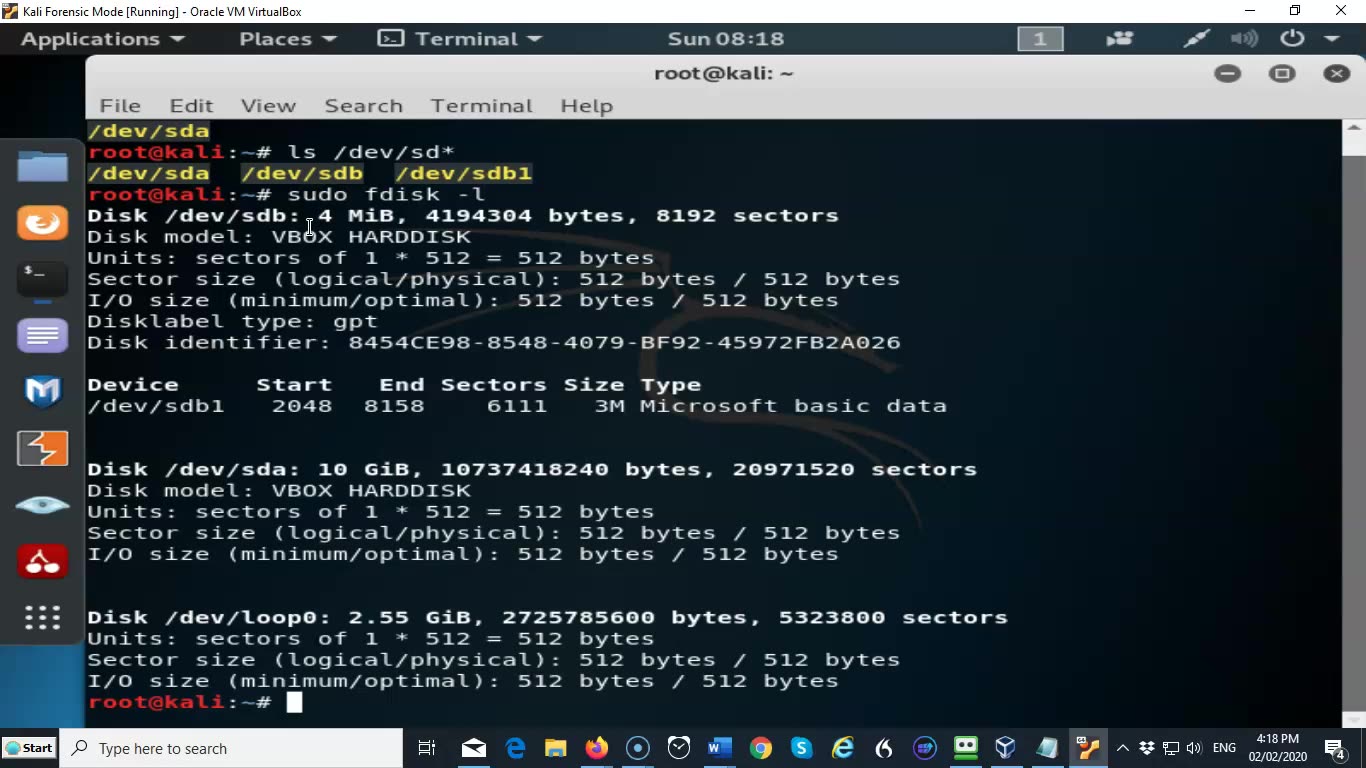Open Google Chrome from the Windows taskbar
Image resolution: width=1366 pixels, height=768 pixels.
coord(760,747)
